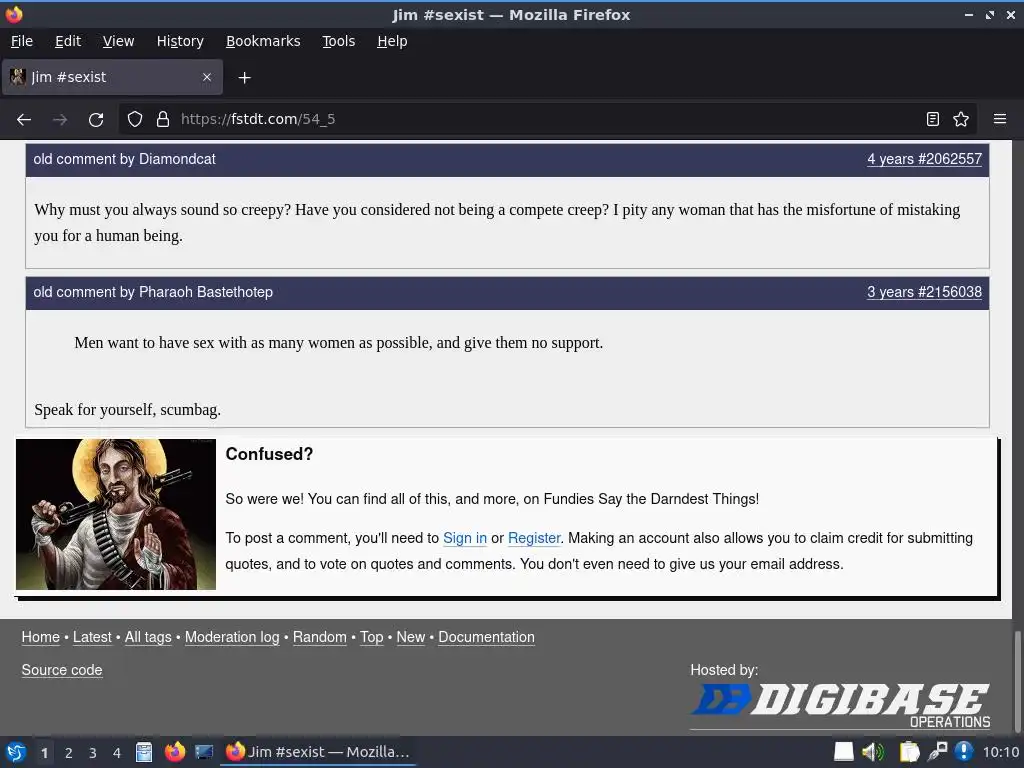Click the Digibase Operations host logo

(x=840, y=705)
